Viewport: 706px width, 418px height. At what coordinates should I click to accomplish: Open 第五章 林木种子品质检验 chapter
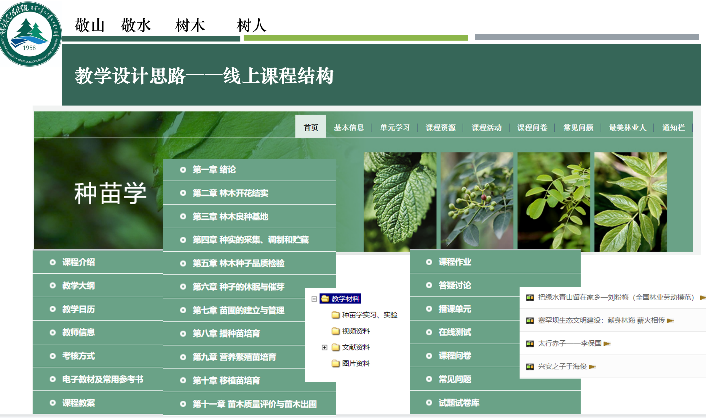238,263
